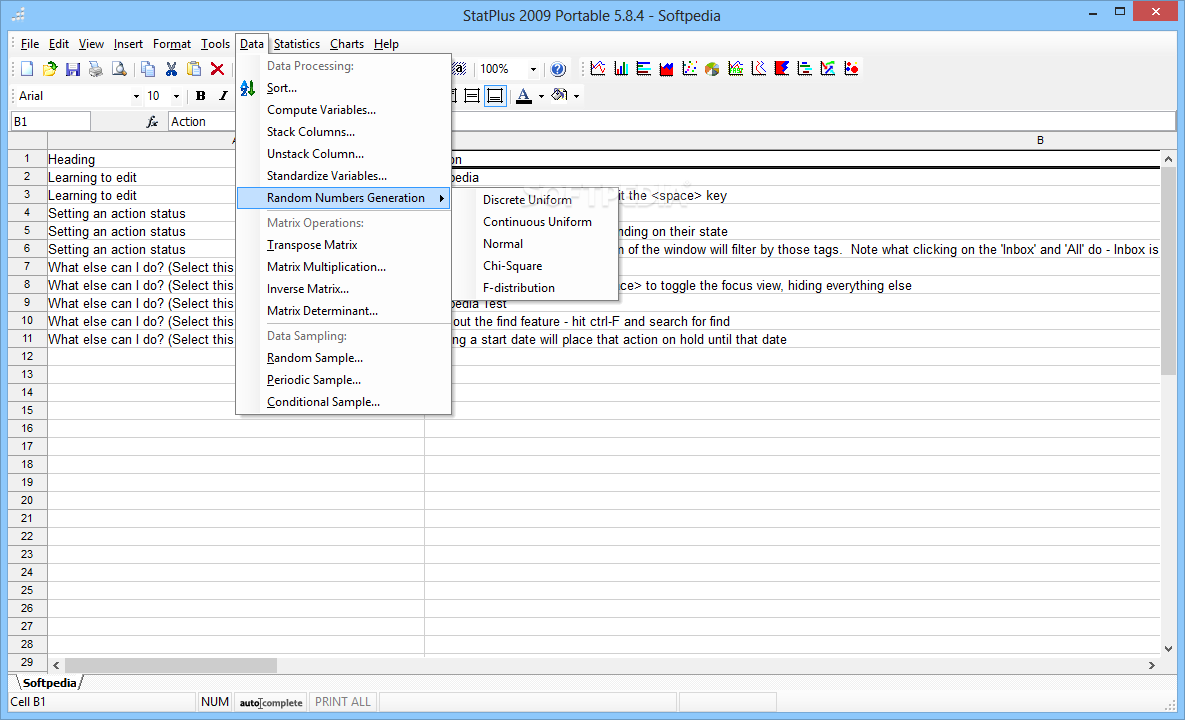Open Help via blue question mark icon

[558, 69]
